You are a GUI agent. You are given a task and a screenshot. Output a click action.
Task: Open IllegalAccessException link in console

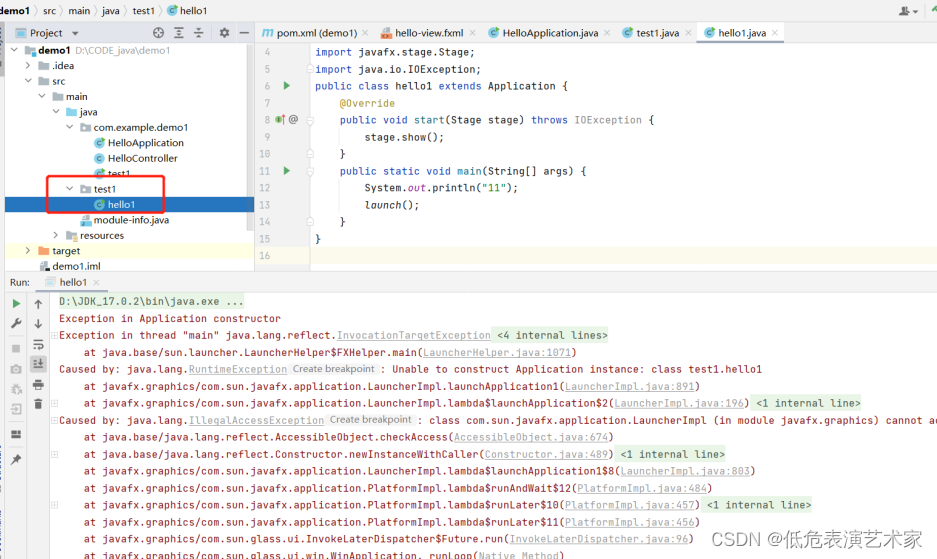[x=256, y=420]
